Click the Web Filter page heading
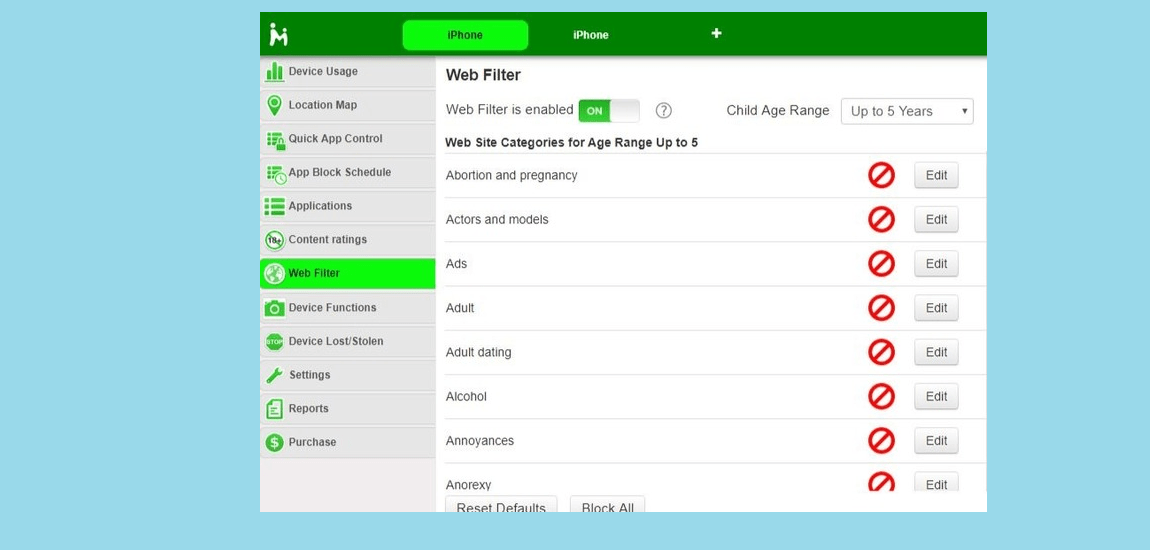 click(483, 75)
